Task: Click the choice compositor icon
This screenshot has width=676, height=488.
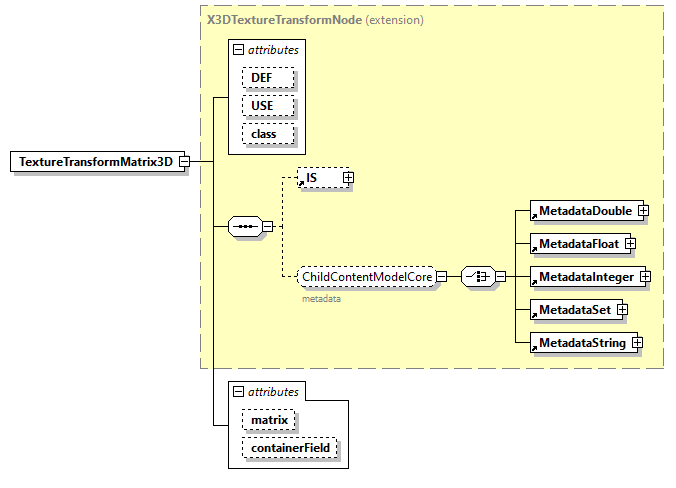Action: click(477, 277)
